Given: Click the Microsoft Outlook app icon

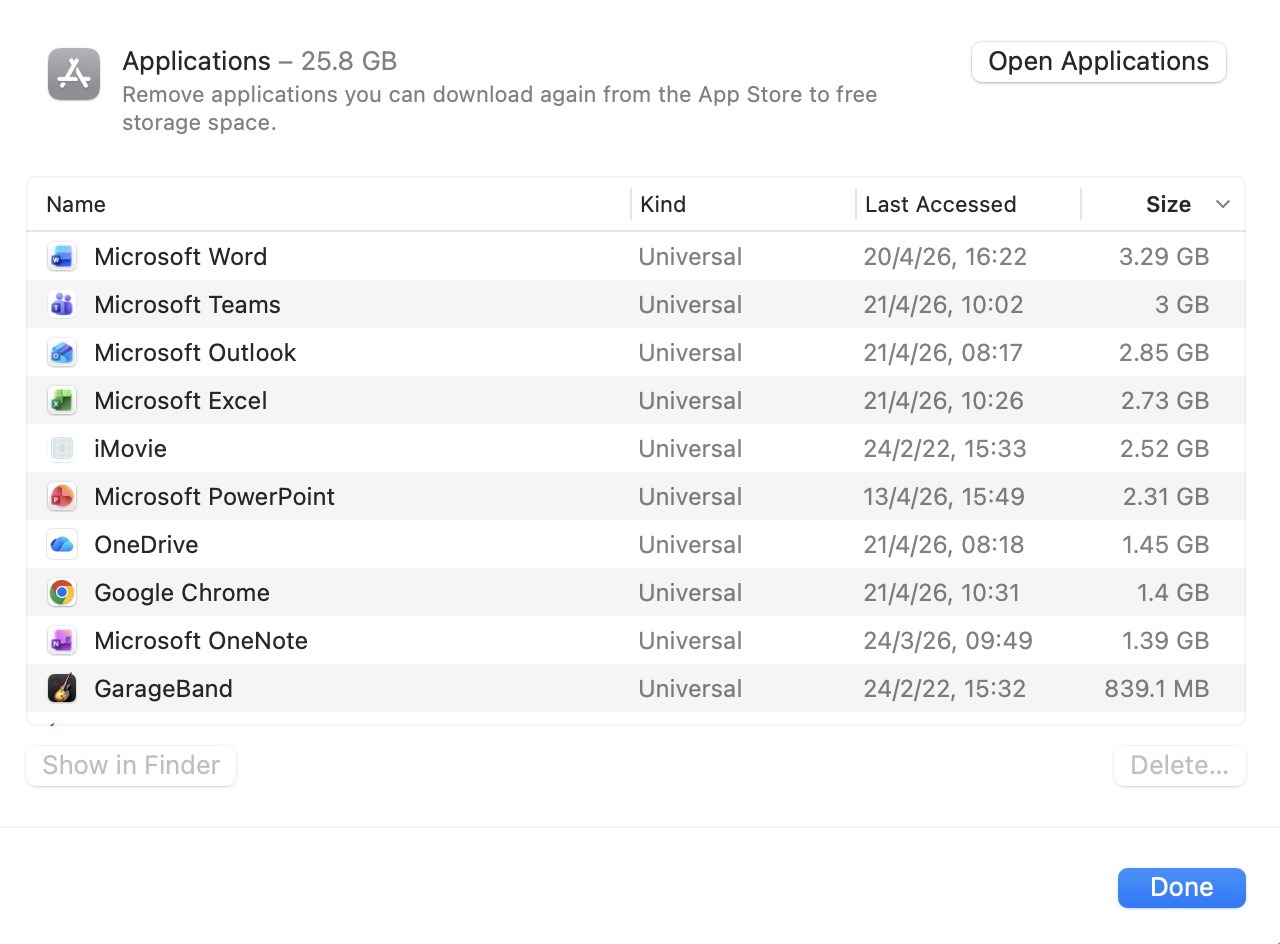Looking at the screenshot, I should 62,353.
